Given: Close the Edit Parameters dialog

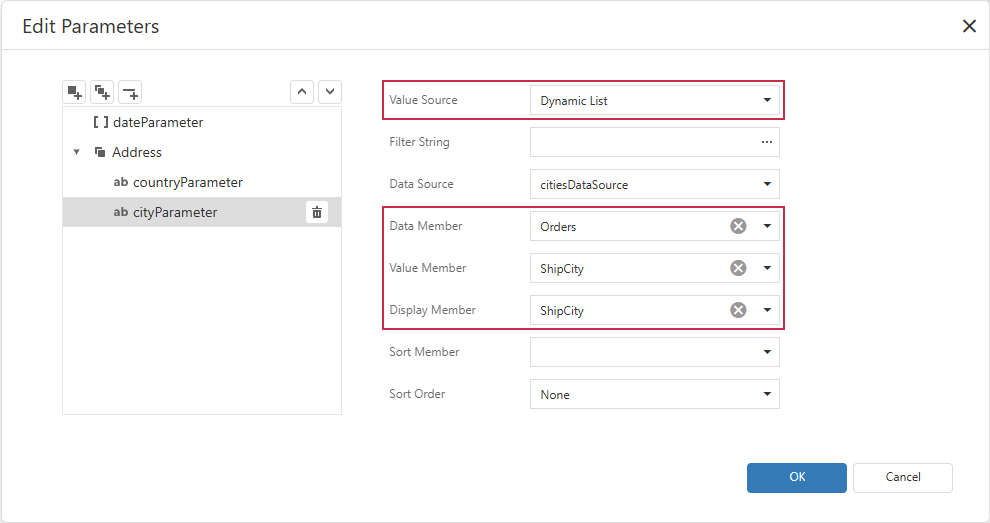Looking at the screenshot, I should coord(969,26).
